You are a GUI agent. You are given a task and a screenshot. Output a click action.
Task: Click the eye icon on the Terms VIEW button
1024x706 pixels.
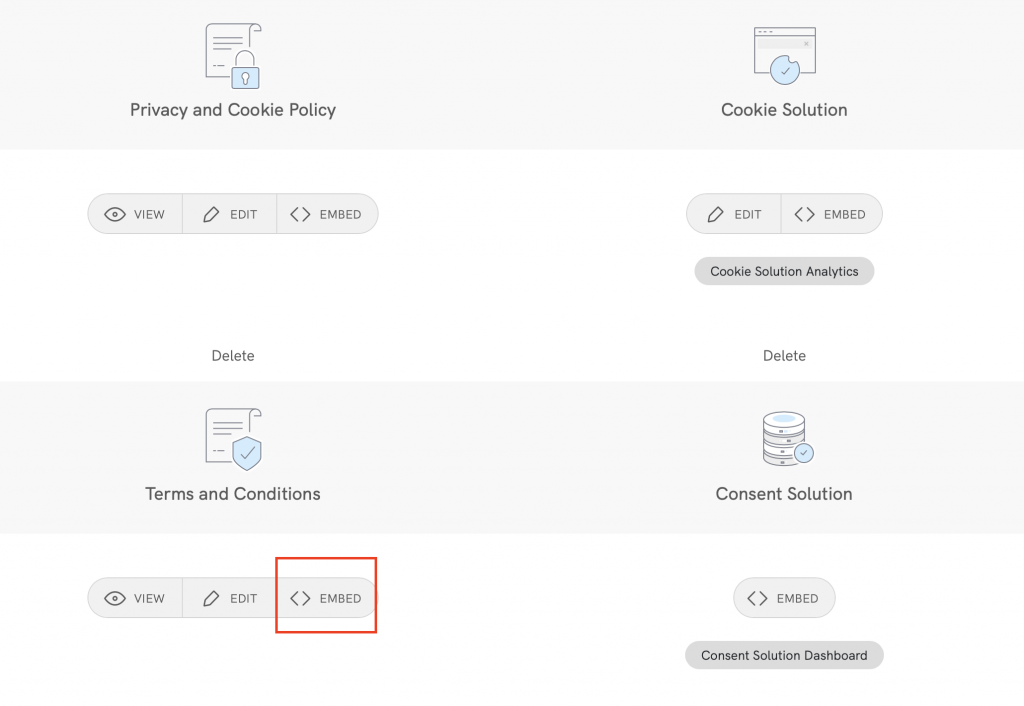click(113, 597)
